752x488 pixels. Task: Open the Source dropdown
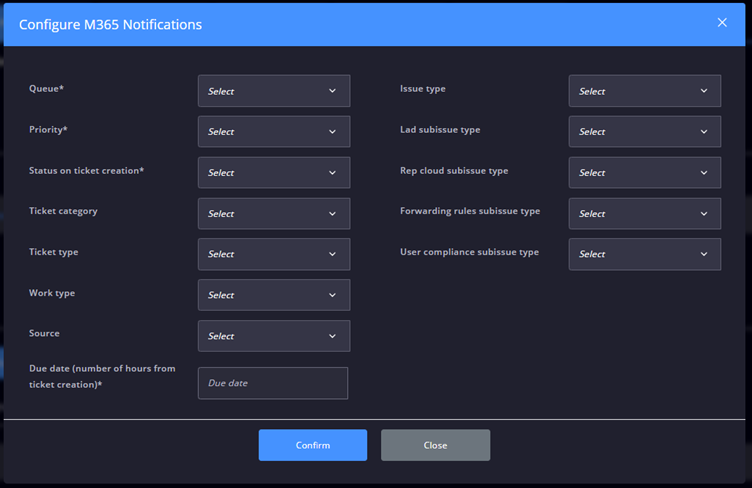(274, 336)
